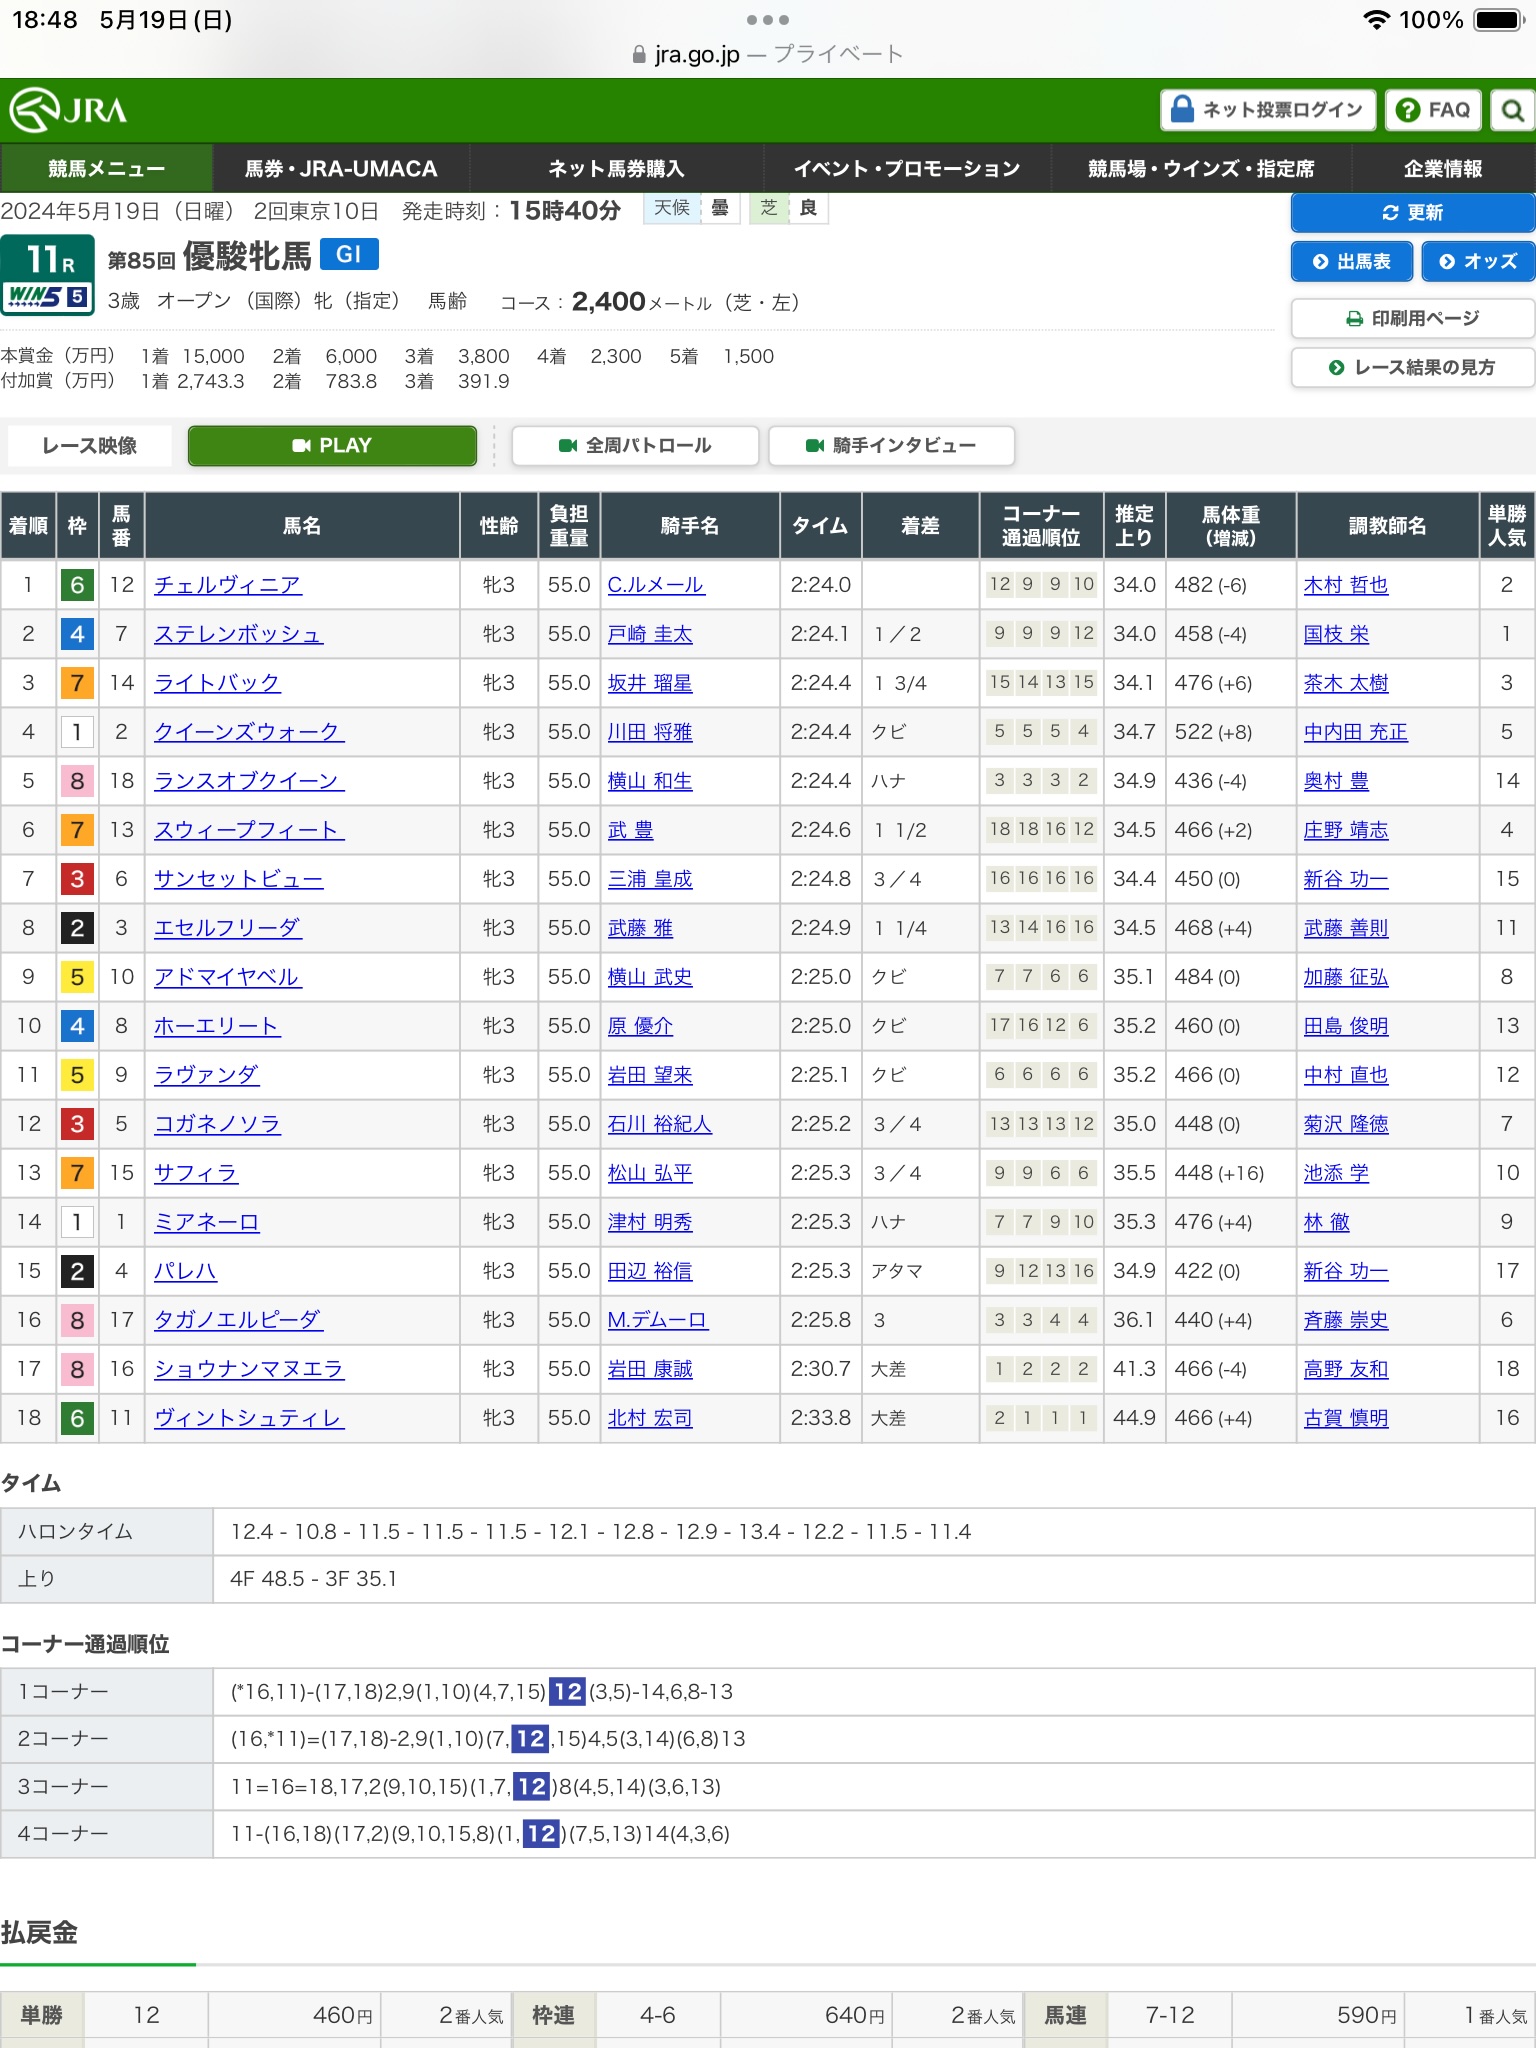
Task: Open 企業情報 menu
Action: 1443,168
